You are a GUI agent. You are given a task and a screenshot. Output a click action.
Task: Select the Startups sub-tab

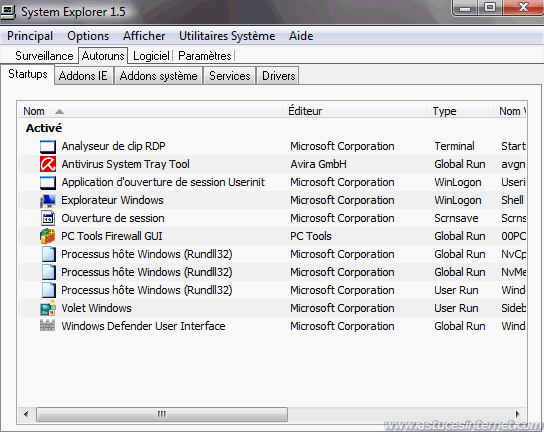28,74
